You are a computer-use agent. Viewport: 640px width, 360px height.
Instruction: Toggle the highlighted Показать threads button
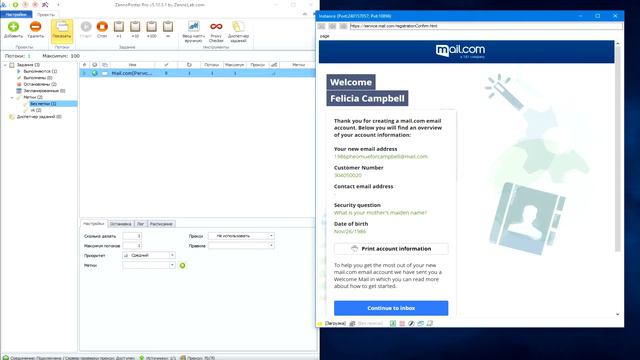tap(62, 31)
